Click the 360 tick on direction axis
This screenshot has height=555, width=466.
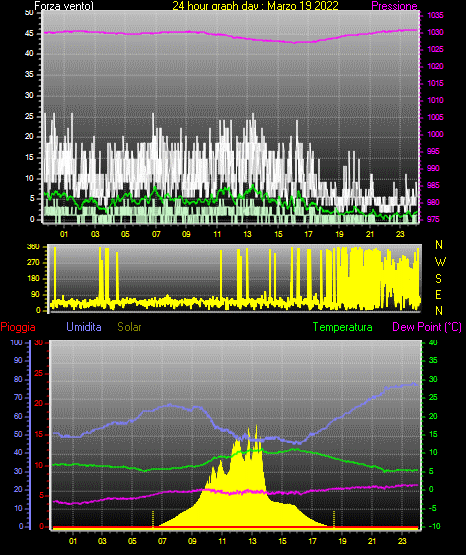[33, 247]
